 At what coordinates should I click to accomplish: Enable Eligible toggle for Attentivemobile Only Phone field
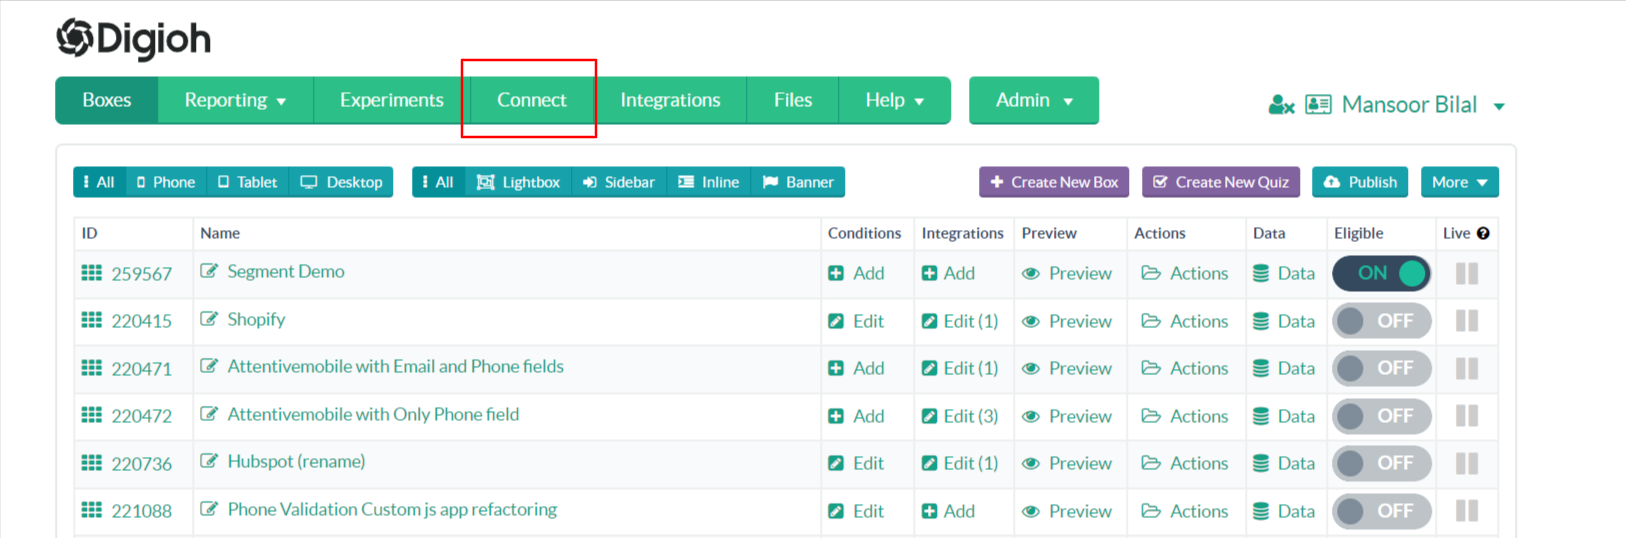1381,416
